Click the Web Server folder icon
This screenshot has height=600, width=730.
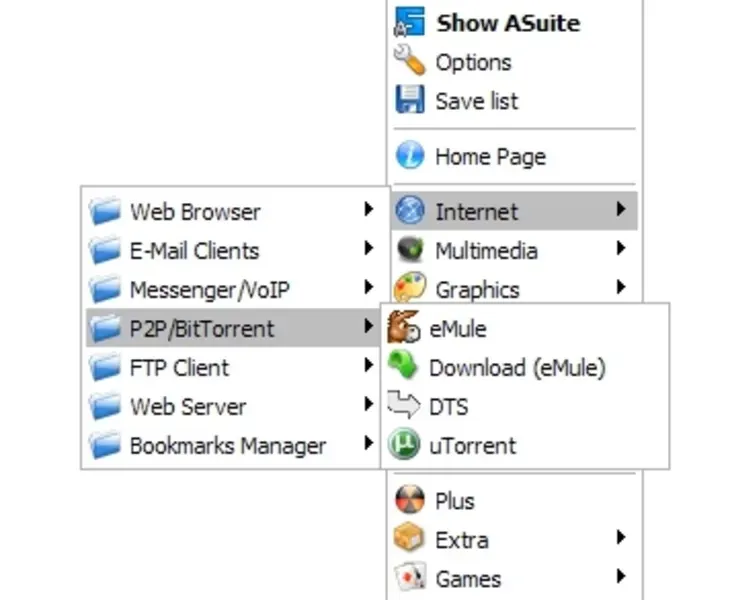(104, 407)
